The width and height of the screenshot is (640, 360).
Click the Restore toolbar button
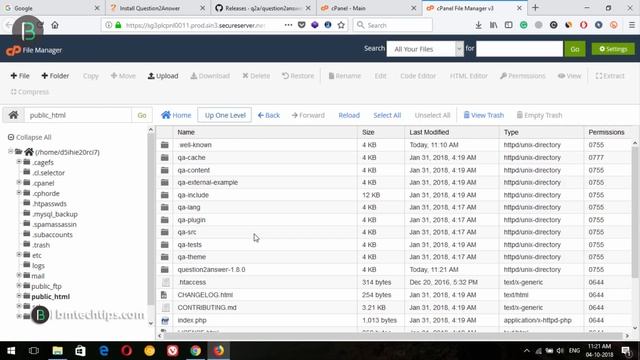pyautogui.click(x=298, y=76)
